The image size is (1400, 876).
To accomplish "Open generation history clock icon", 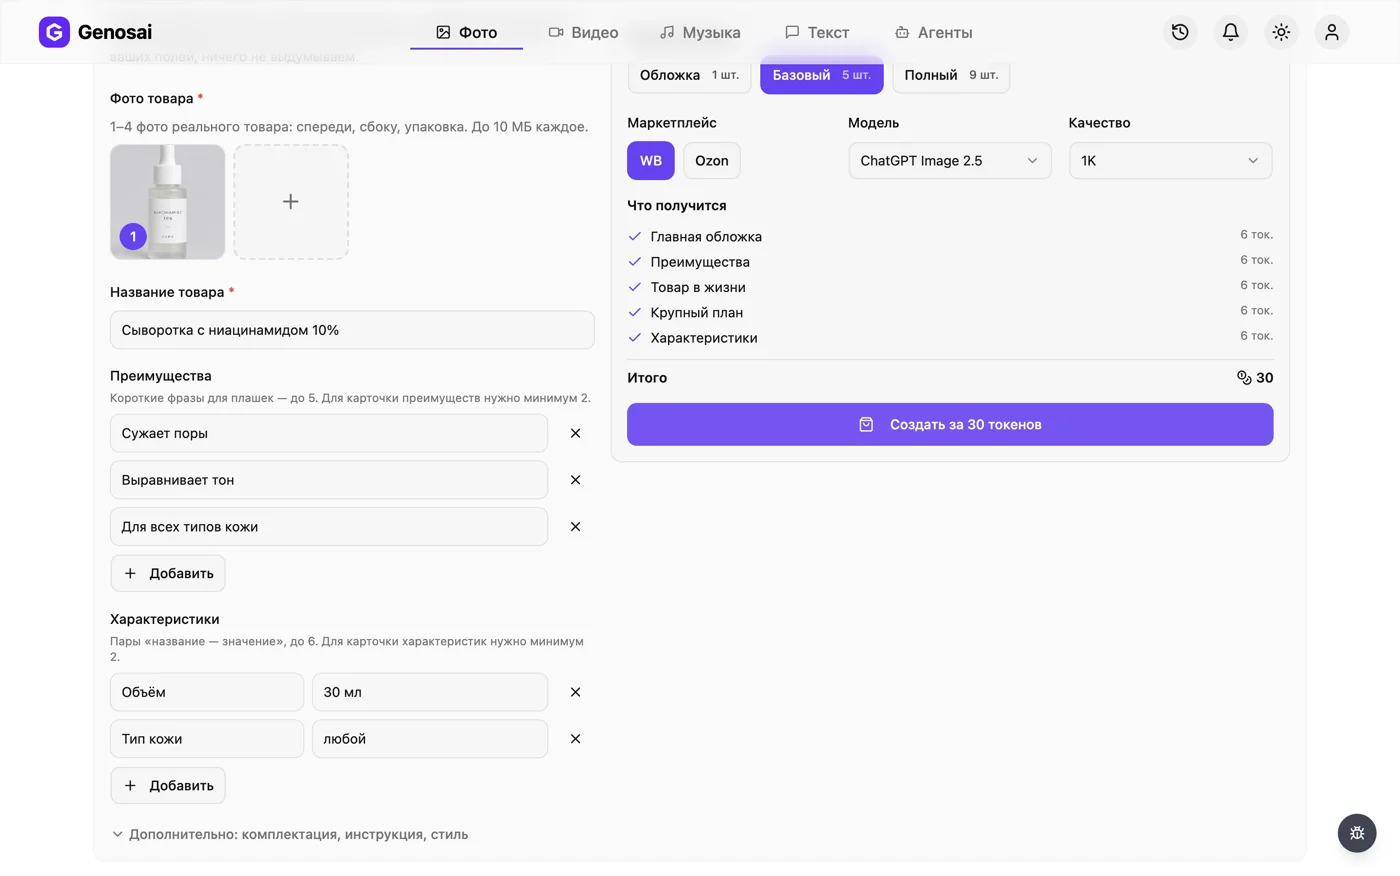I will click(x=1180, y=32).
